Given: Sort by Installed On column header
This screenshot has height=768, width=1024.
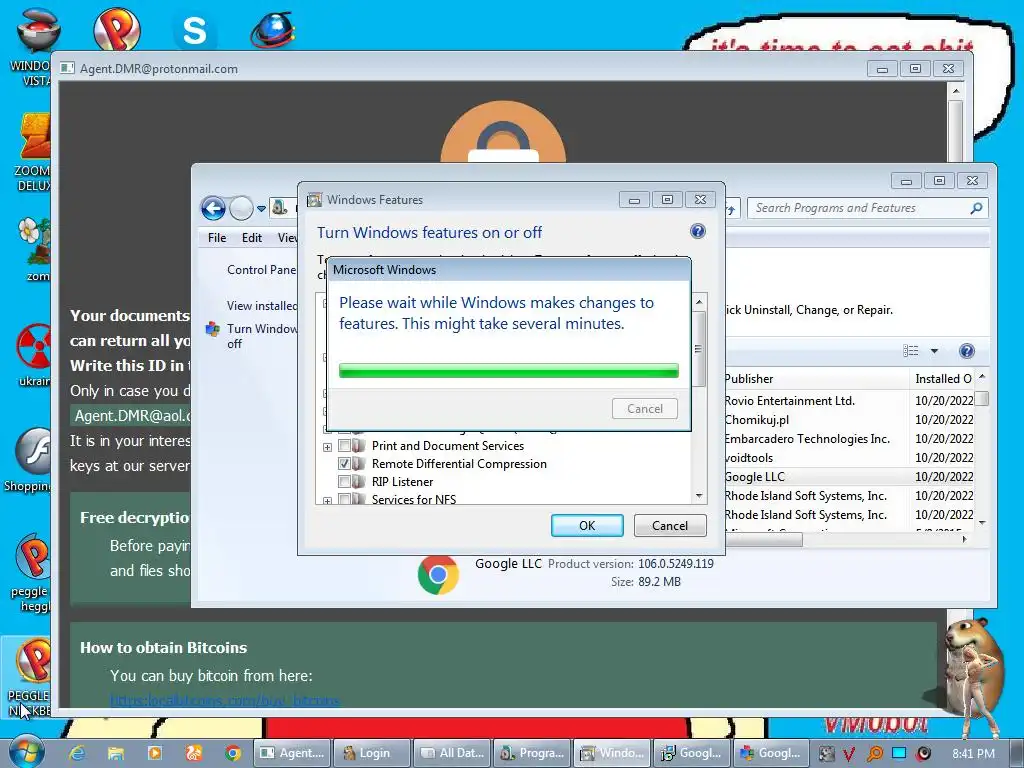Looking at the screenshot, I should pos(943,379).
